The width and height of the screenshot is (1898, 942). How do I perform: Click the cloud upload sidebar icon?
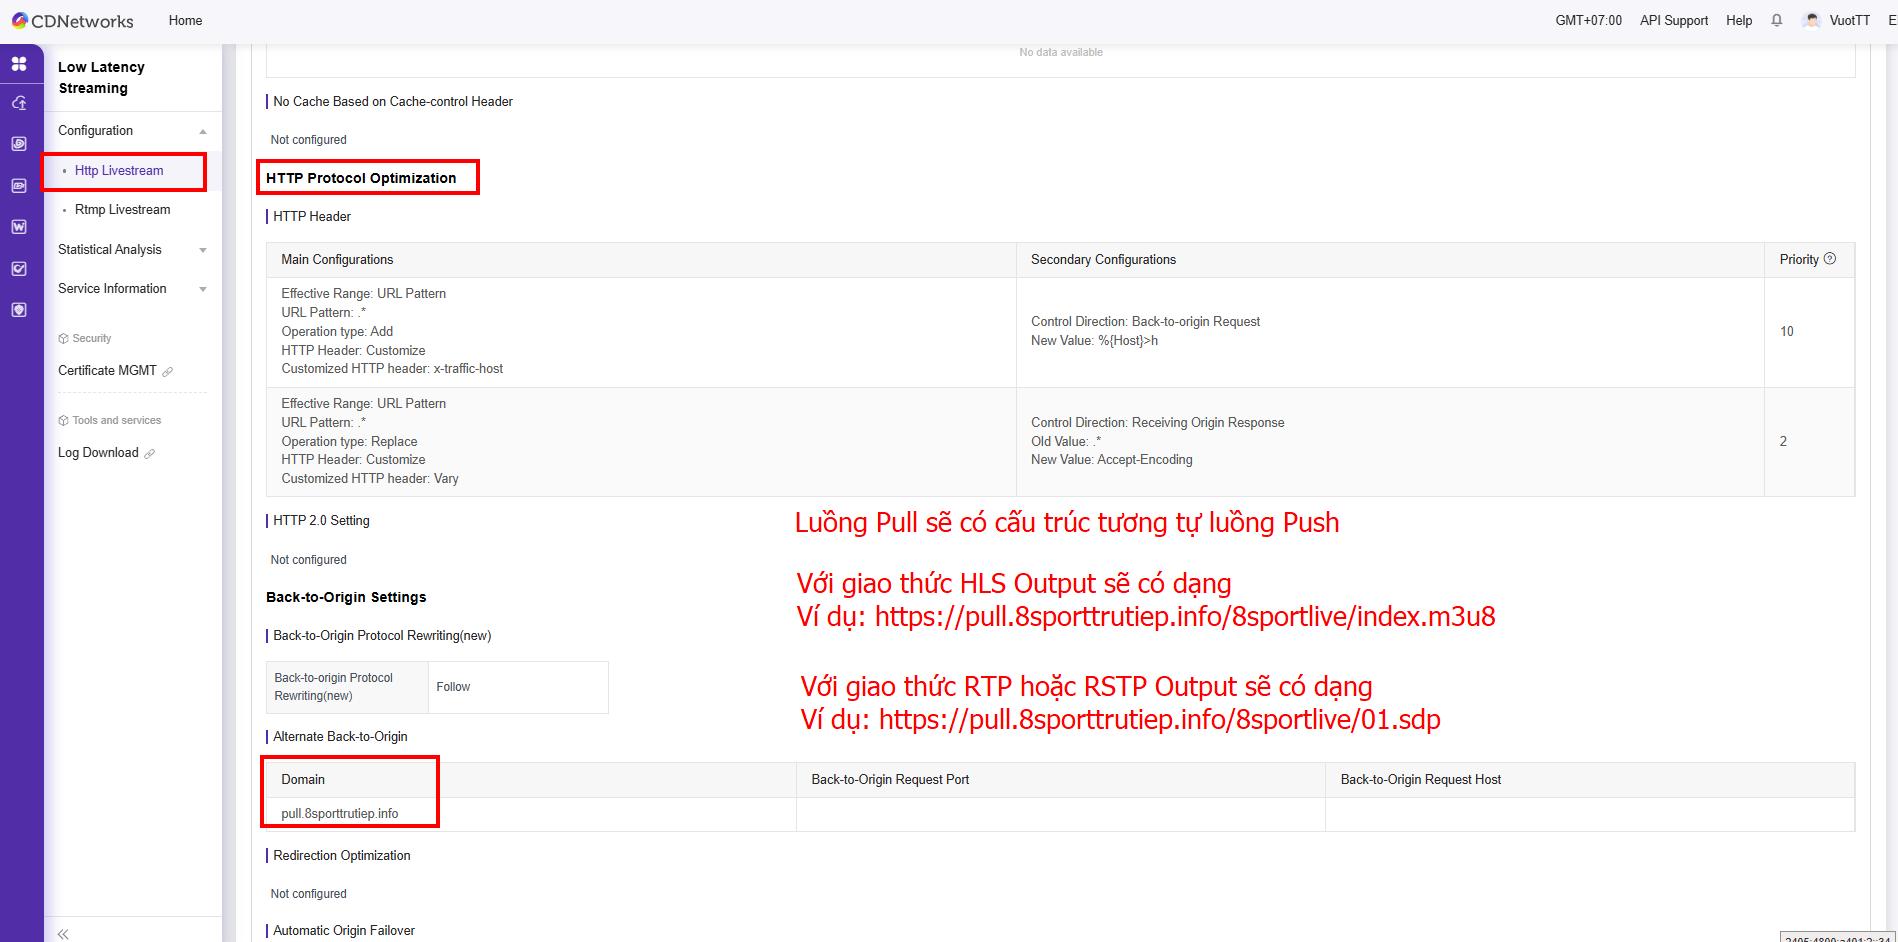coord(19,103)
